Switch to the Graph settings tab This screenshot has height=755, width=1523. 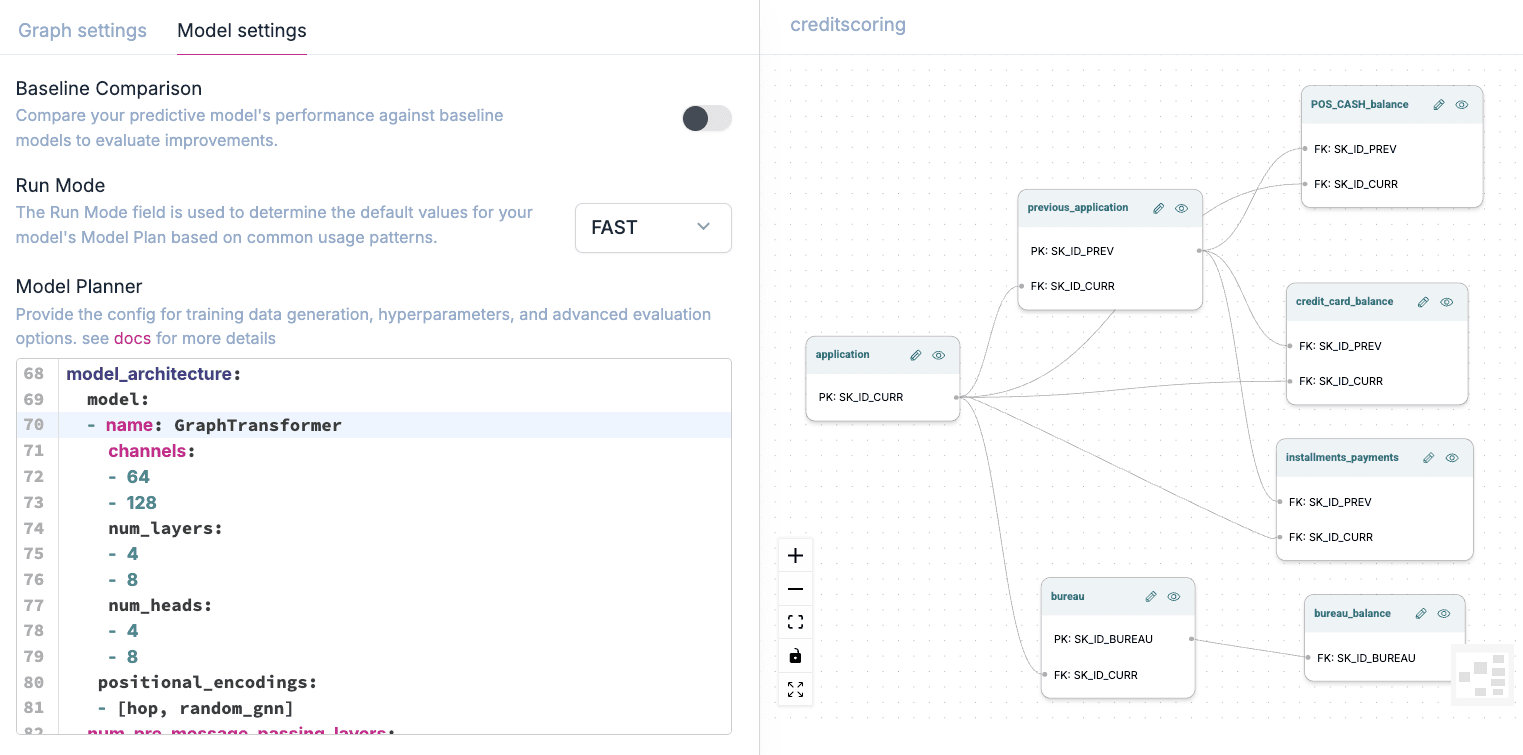(82, 30)
